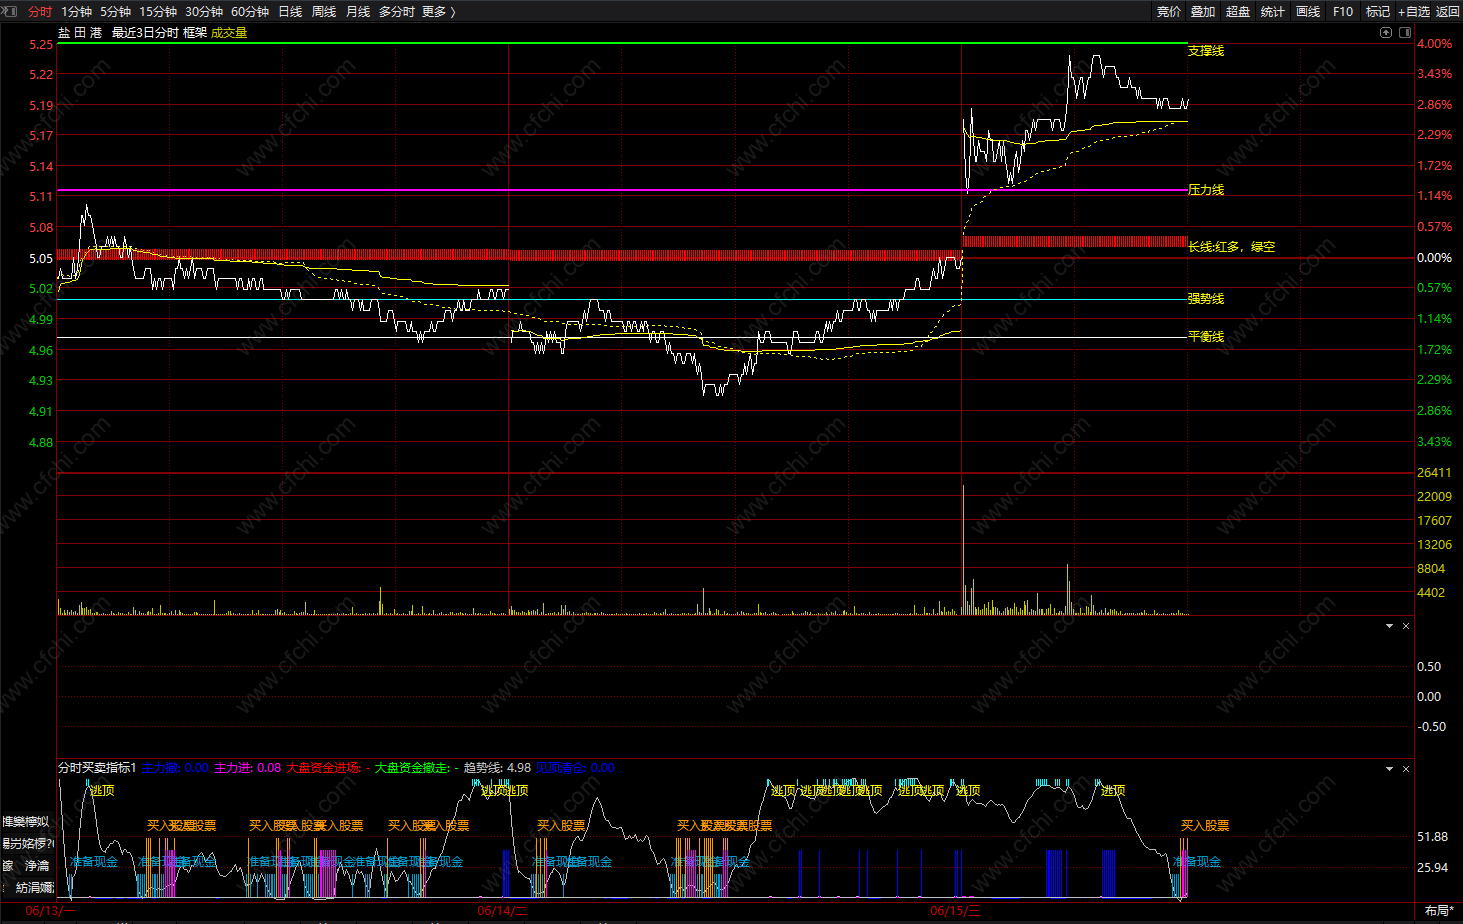Switch to the 1分钟 period tab

click(76, 12)
